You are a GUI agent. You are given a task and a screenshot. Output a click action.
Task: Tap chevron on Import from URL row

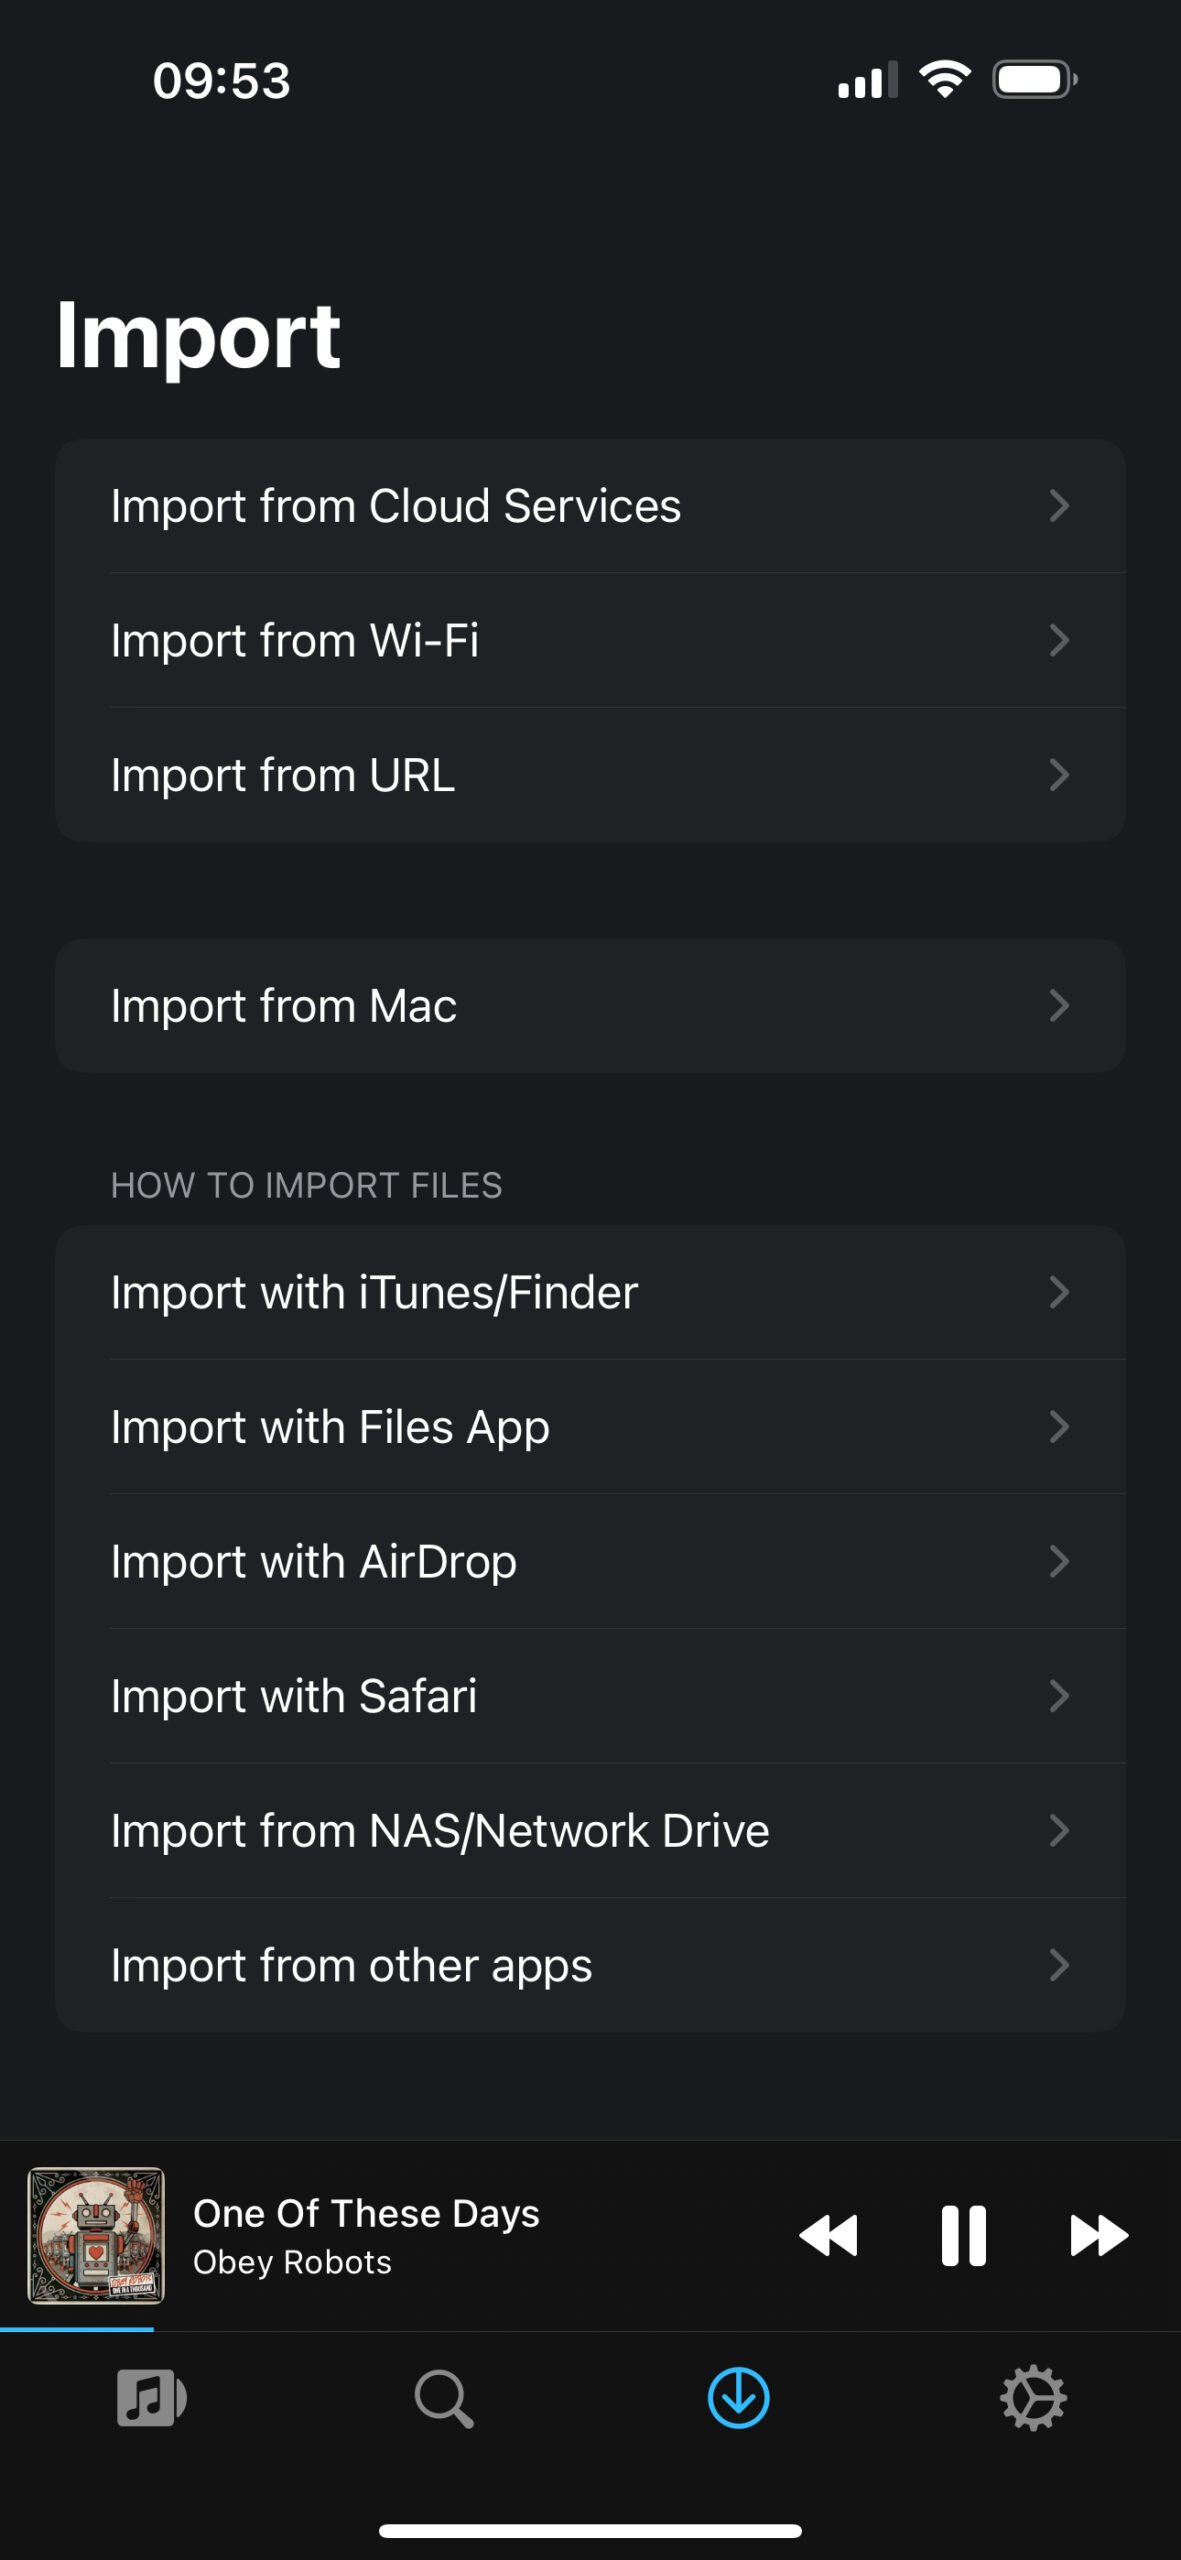(1059, 775)
